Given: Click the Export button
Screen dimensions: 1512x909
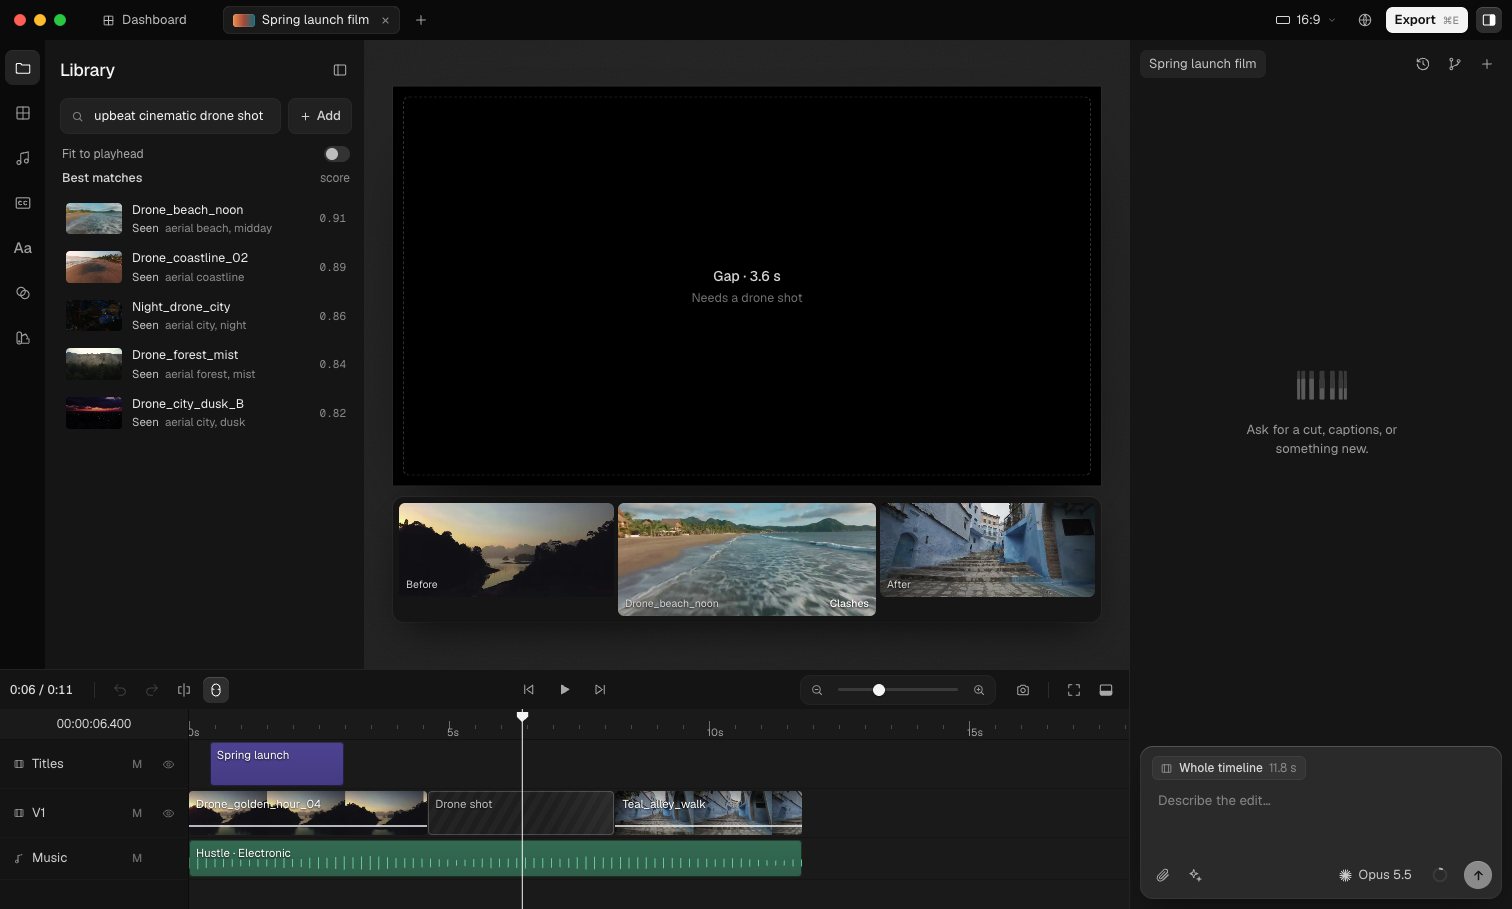Looking at the screenshot, I should (1426, 20).
